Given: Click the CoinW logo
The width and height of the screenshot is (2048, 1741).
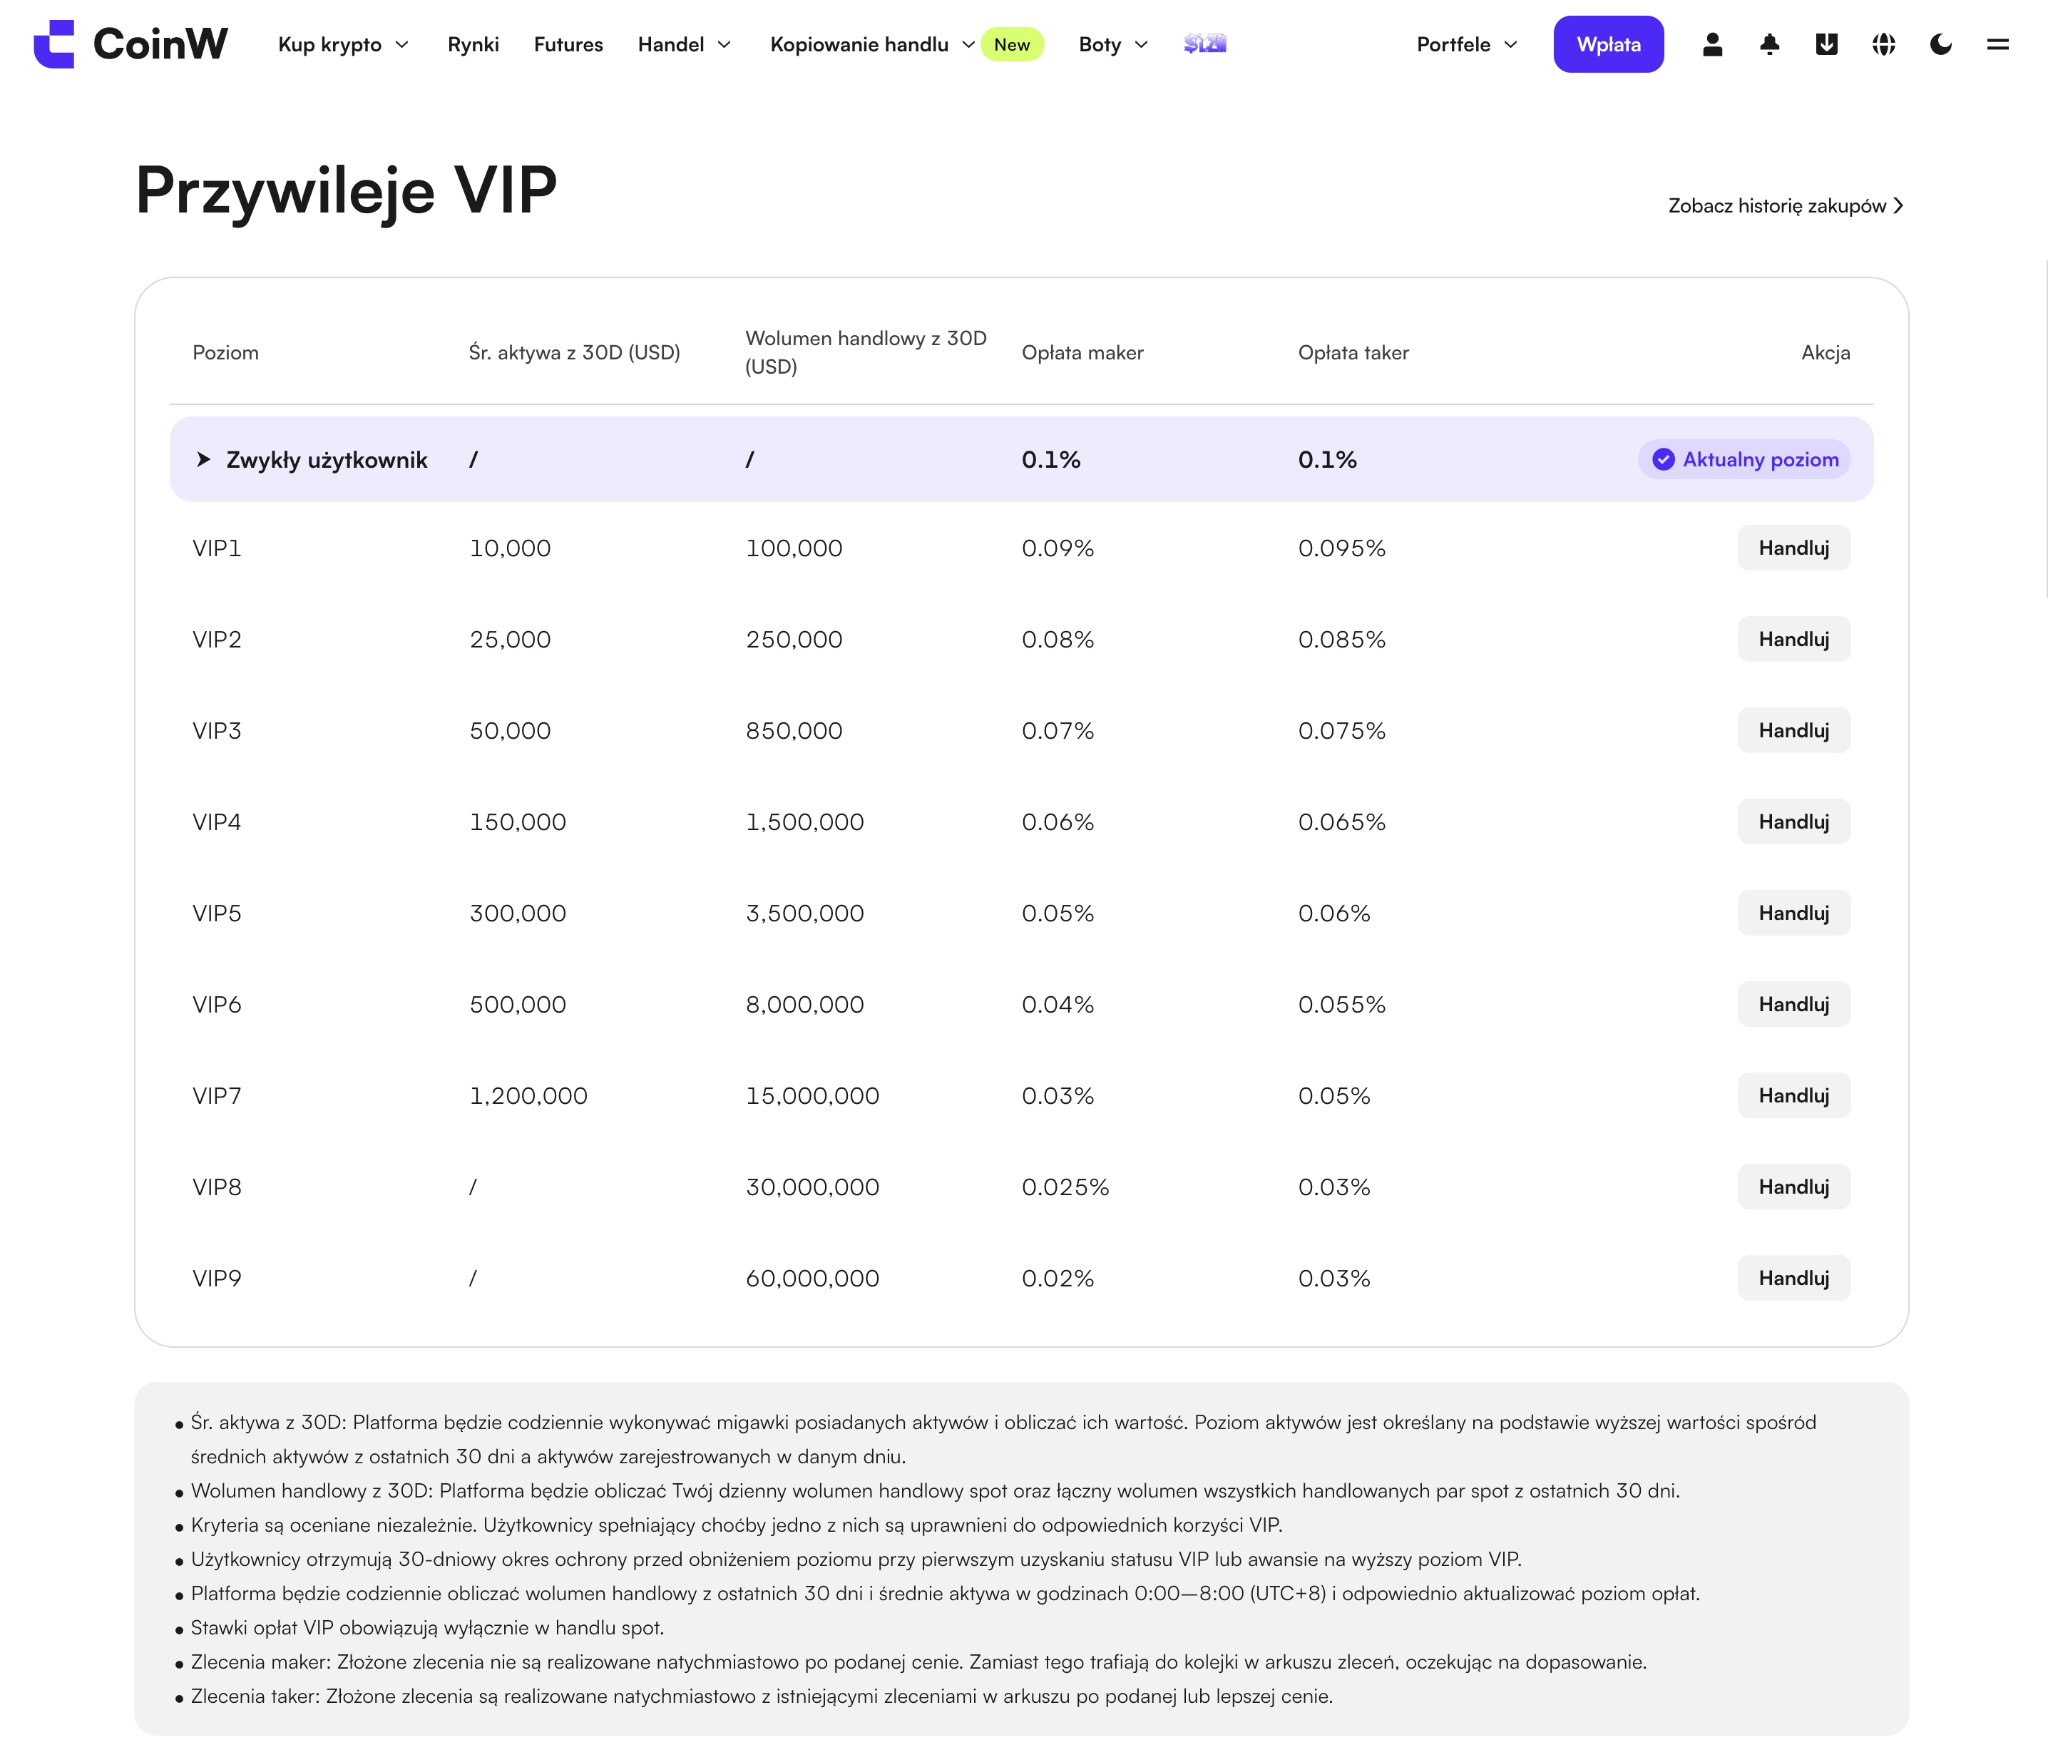Looking at the screenshot, I should pos(131,44).
